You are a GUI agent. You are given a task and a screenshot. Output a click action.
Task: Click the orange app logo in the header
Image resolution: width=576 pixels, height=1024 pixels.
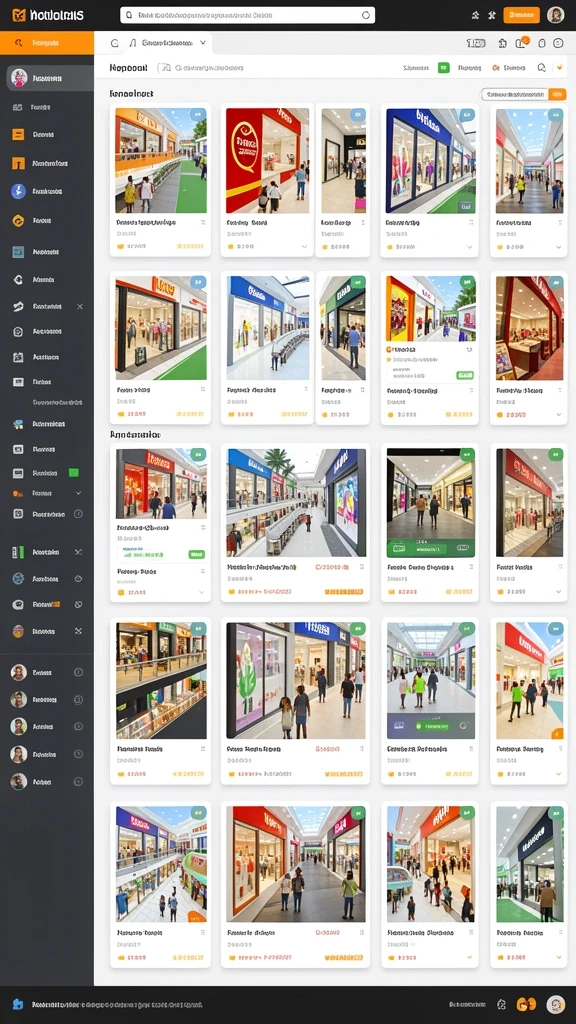18,15
